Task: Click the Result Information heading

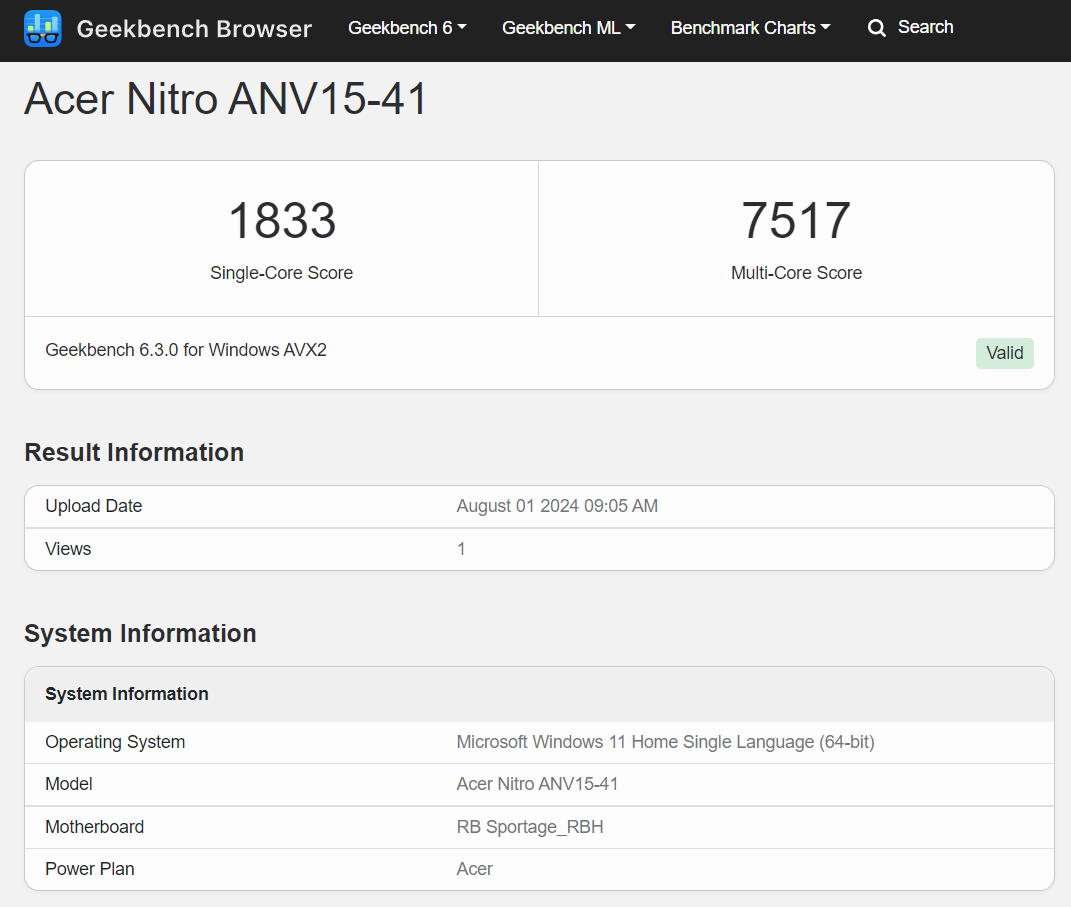Action: point(134,453)
